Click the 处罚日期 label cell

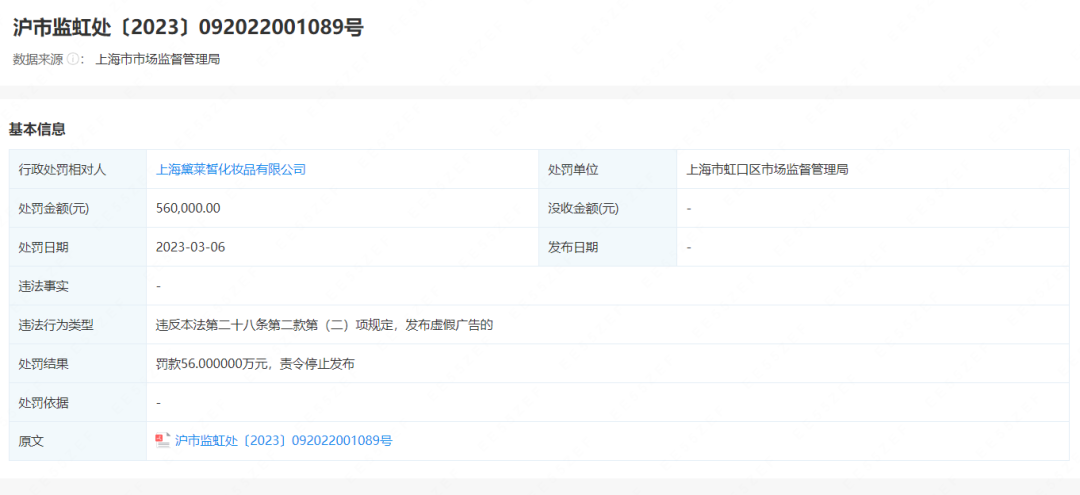(x=78, y=247)
